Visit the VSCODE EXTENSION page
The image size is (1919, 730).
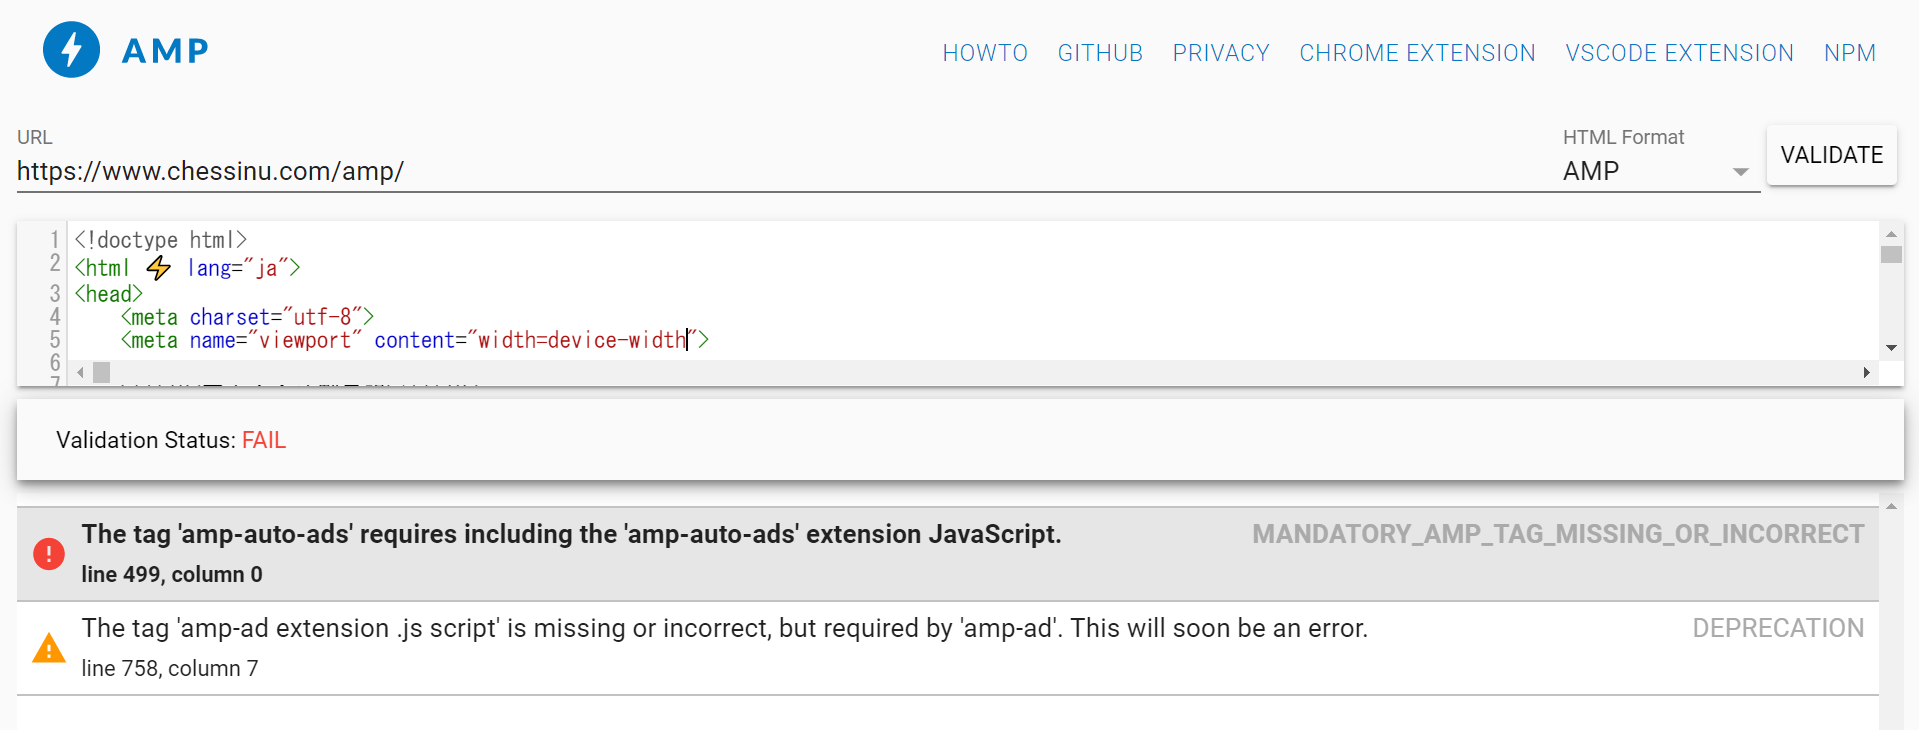tap(1678, 52)
